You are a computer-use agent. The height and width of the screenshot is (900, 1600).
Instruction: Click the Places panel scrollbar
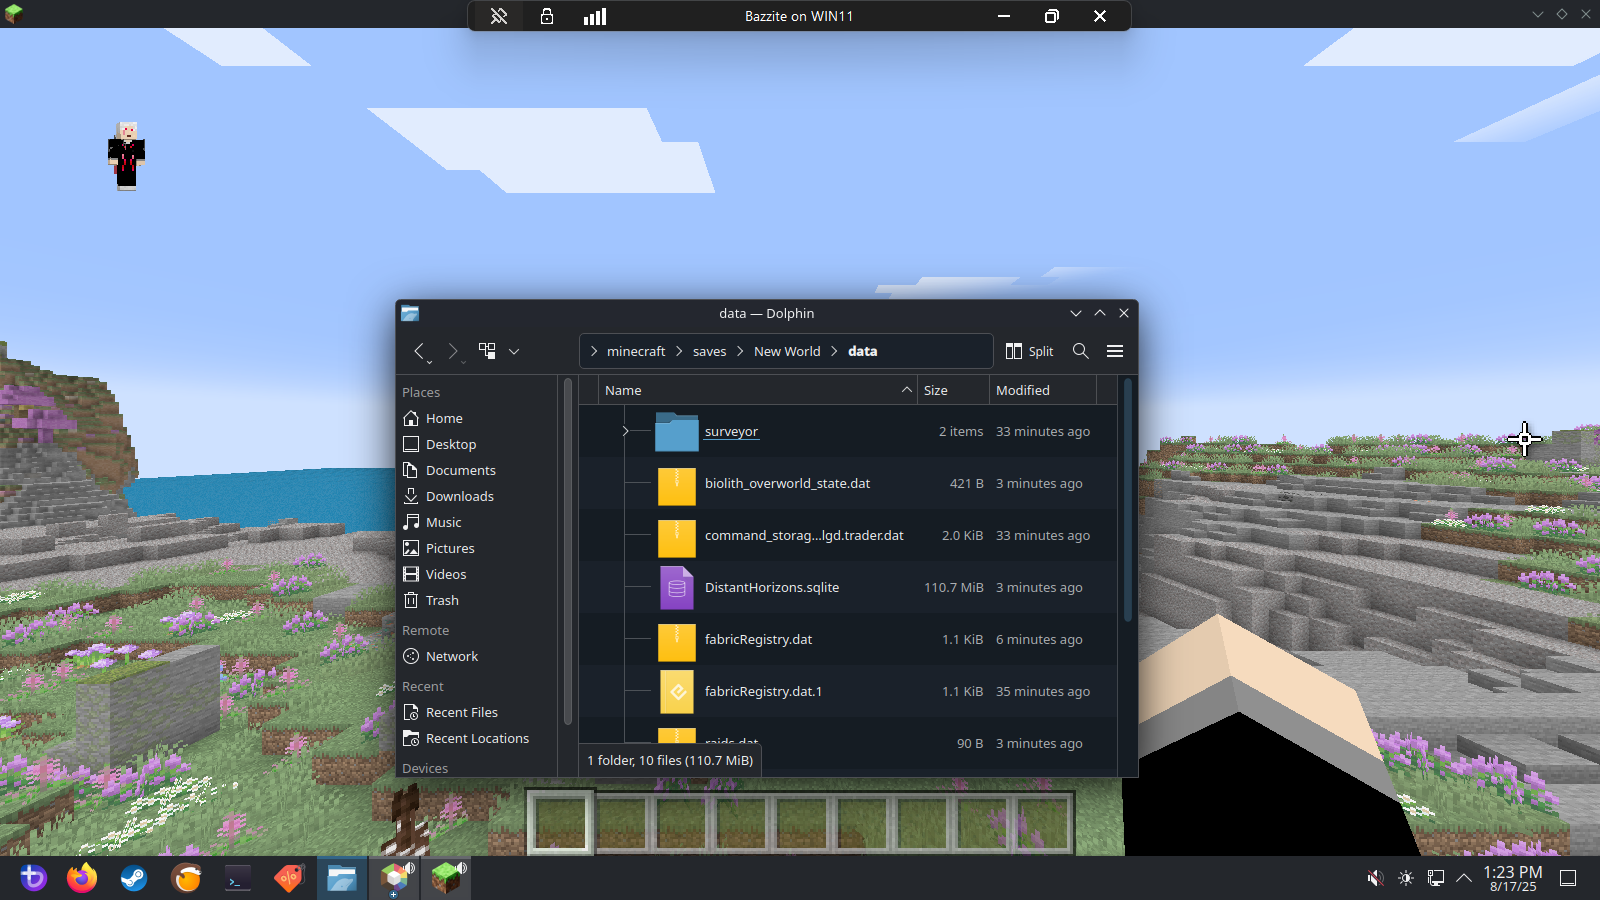pos(568,550)
